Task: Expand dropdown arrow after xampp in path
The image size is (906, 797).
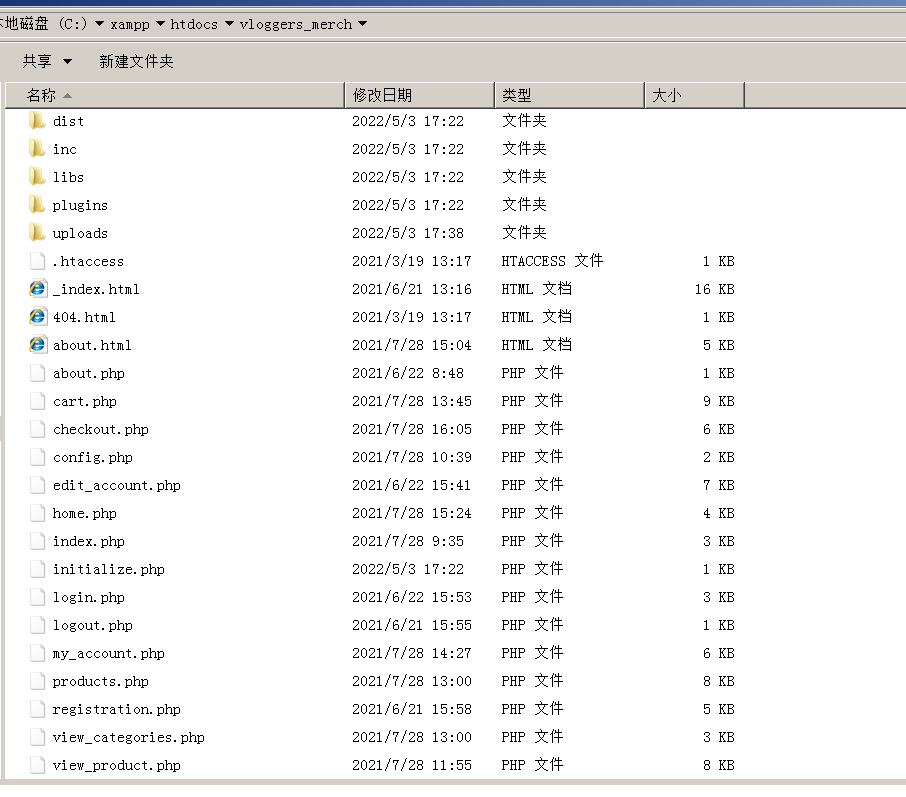Action: pyautogui.click(x=160, y=24)
